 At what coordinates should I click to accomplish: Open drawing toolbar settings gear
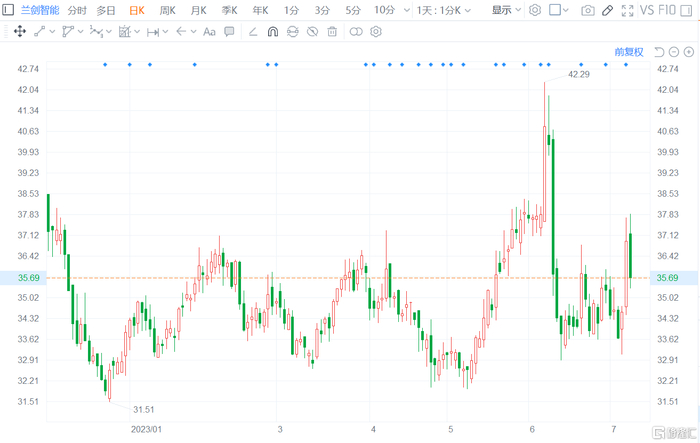pyautogui.click(x=376, y=31)
